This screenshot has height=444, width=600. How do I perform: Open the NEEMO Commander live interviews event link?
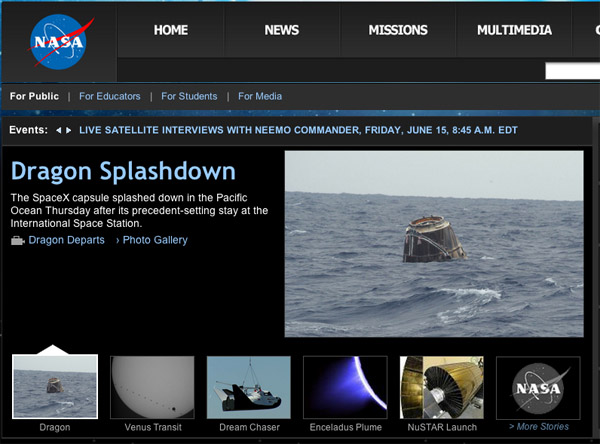coord(298,130)
